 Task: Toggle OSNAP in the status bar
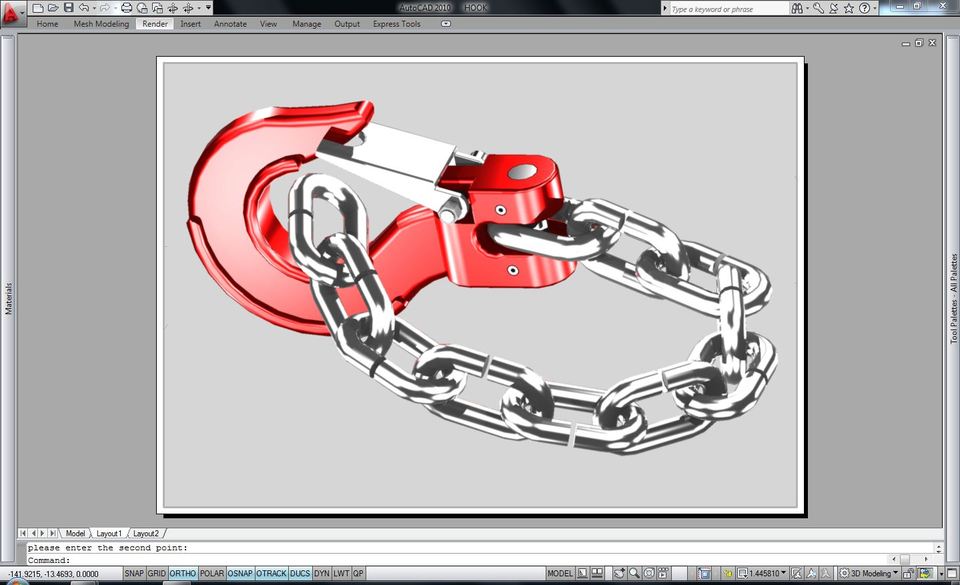[239, 573]
